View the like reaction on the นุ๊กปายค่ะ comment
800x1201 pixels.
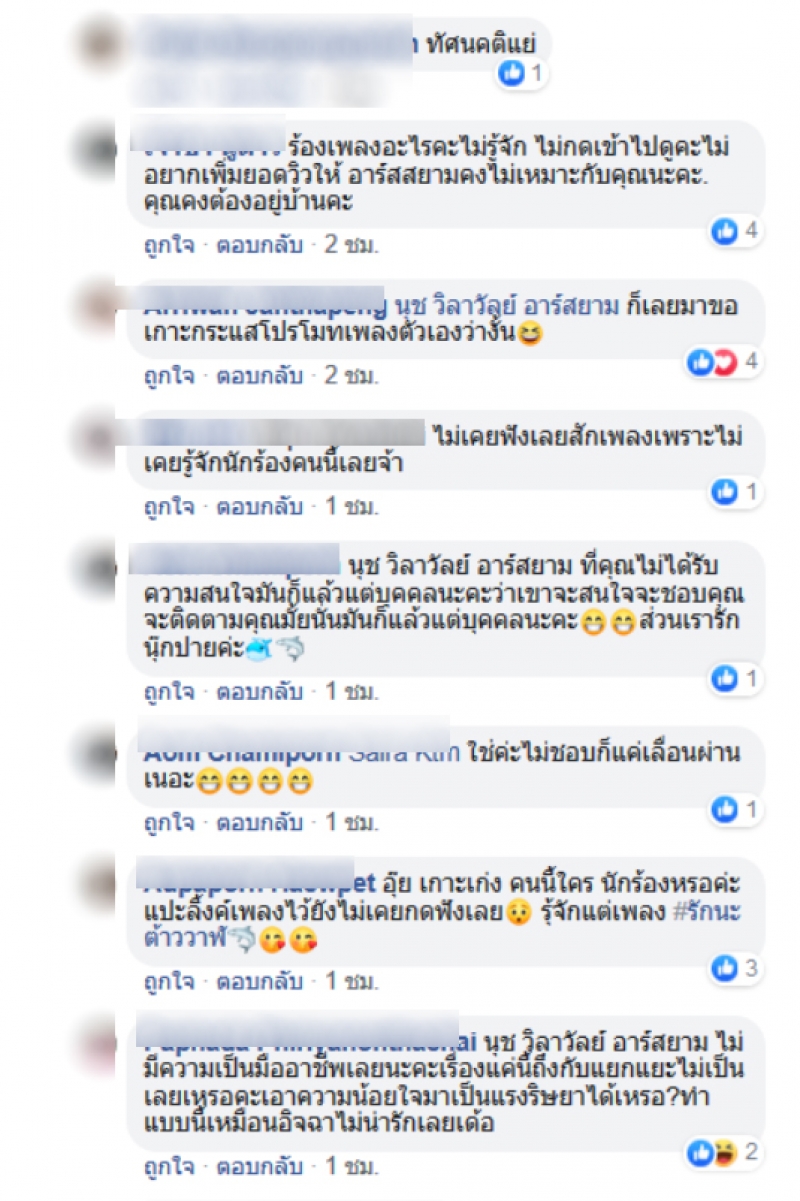pyautogui.click(x=736, y=678)
